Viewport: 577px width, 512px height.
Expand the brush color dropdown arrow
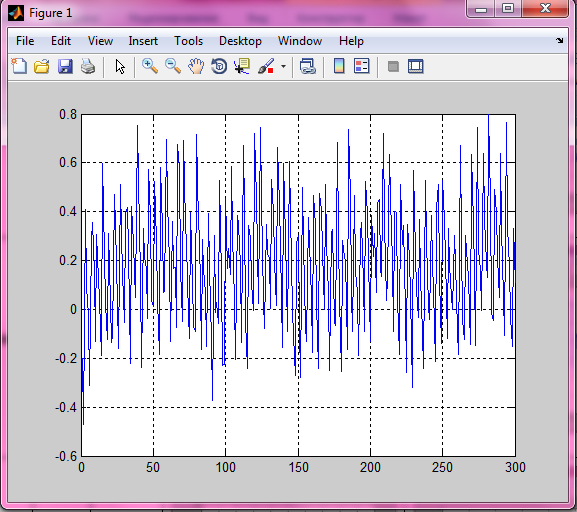coord(283,67)
